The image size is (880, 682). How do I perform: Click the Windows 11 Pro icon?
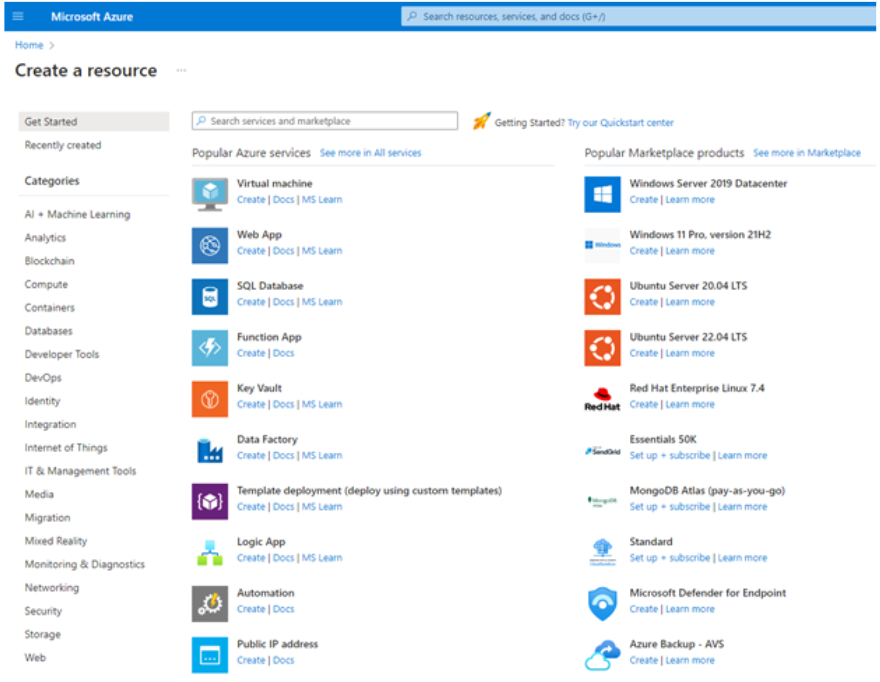[602, 245]
